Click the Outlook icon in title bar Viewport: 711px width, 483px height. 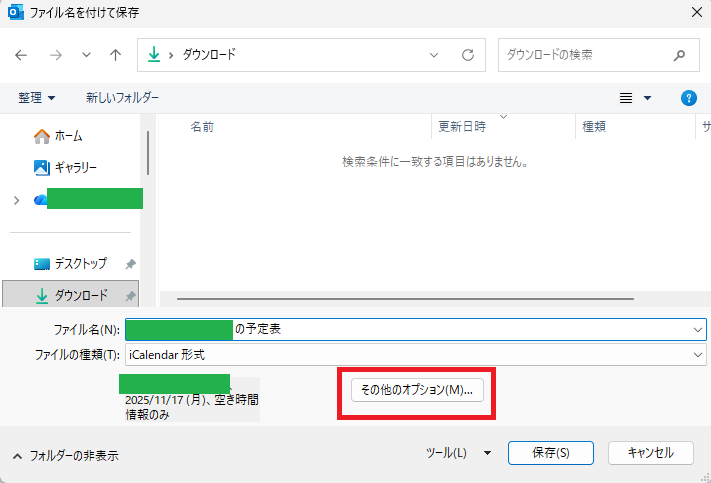15,12
